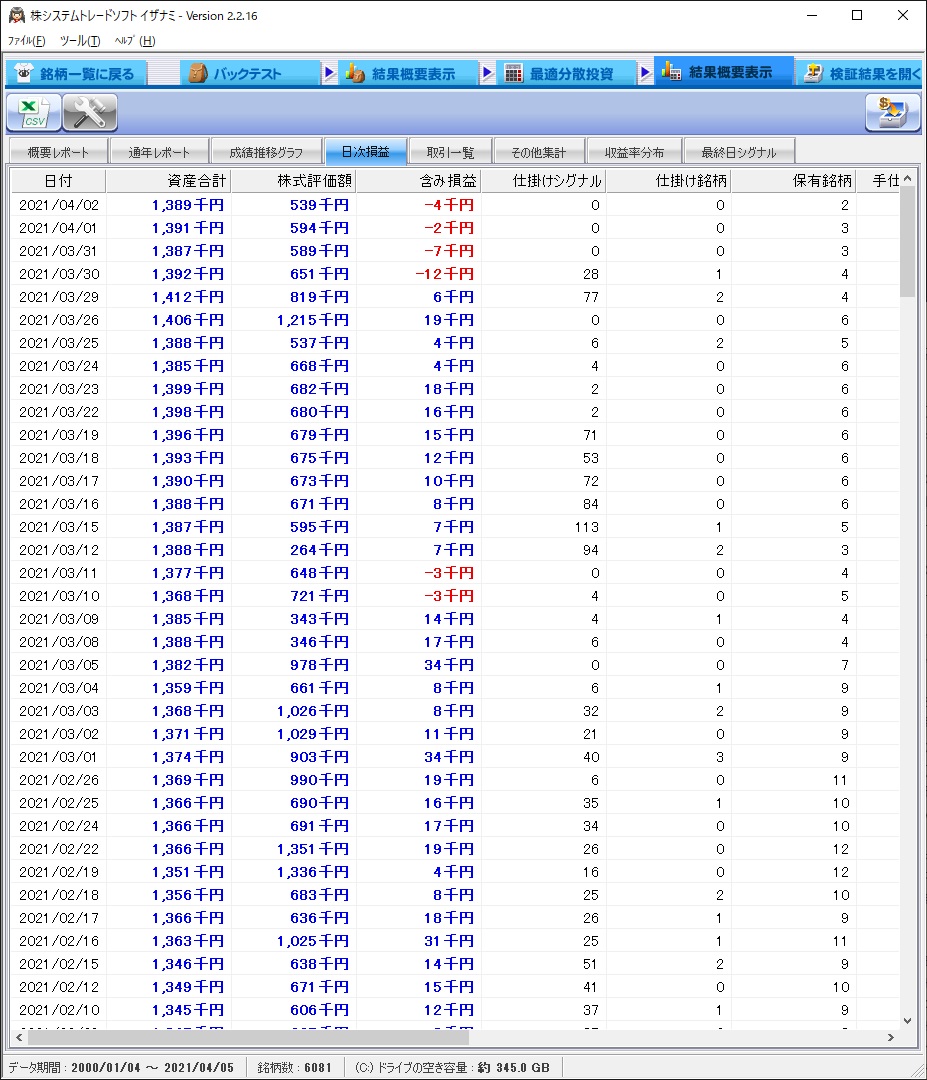Click the money icon button at top right
This screenshot has height=1080, width=927.
pyautogui.click(x=892, y=113)
